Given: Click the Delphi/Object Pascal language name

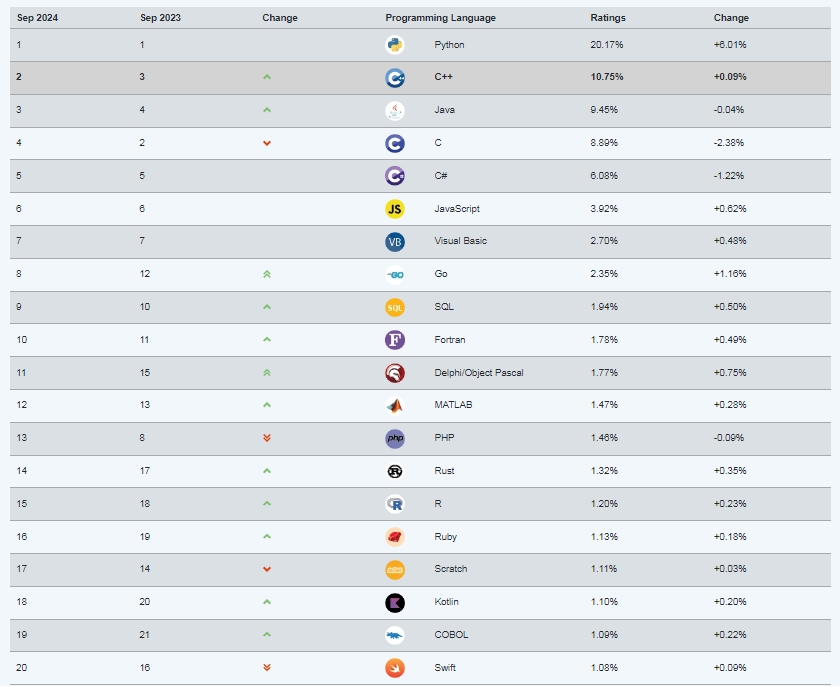Looking at the screenshot, I should (478, 373).
